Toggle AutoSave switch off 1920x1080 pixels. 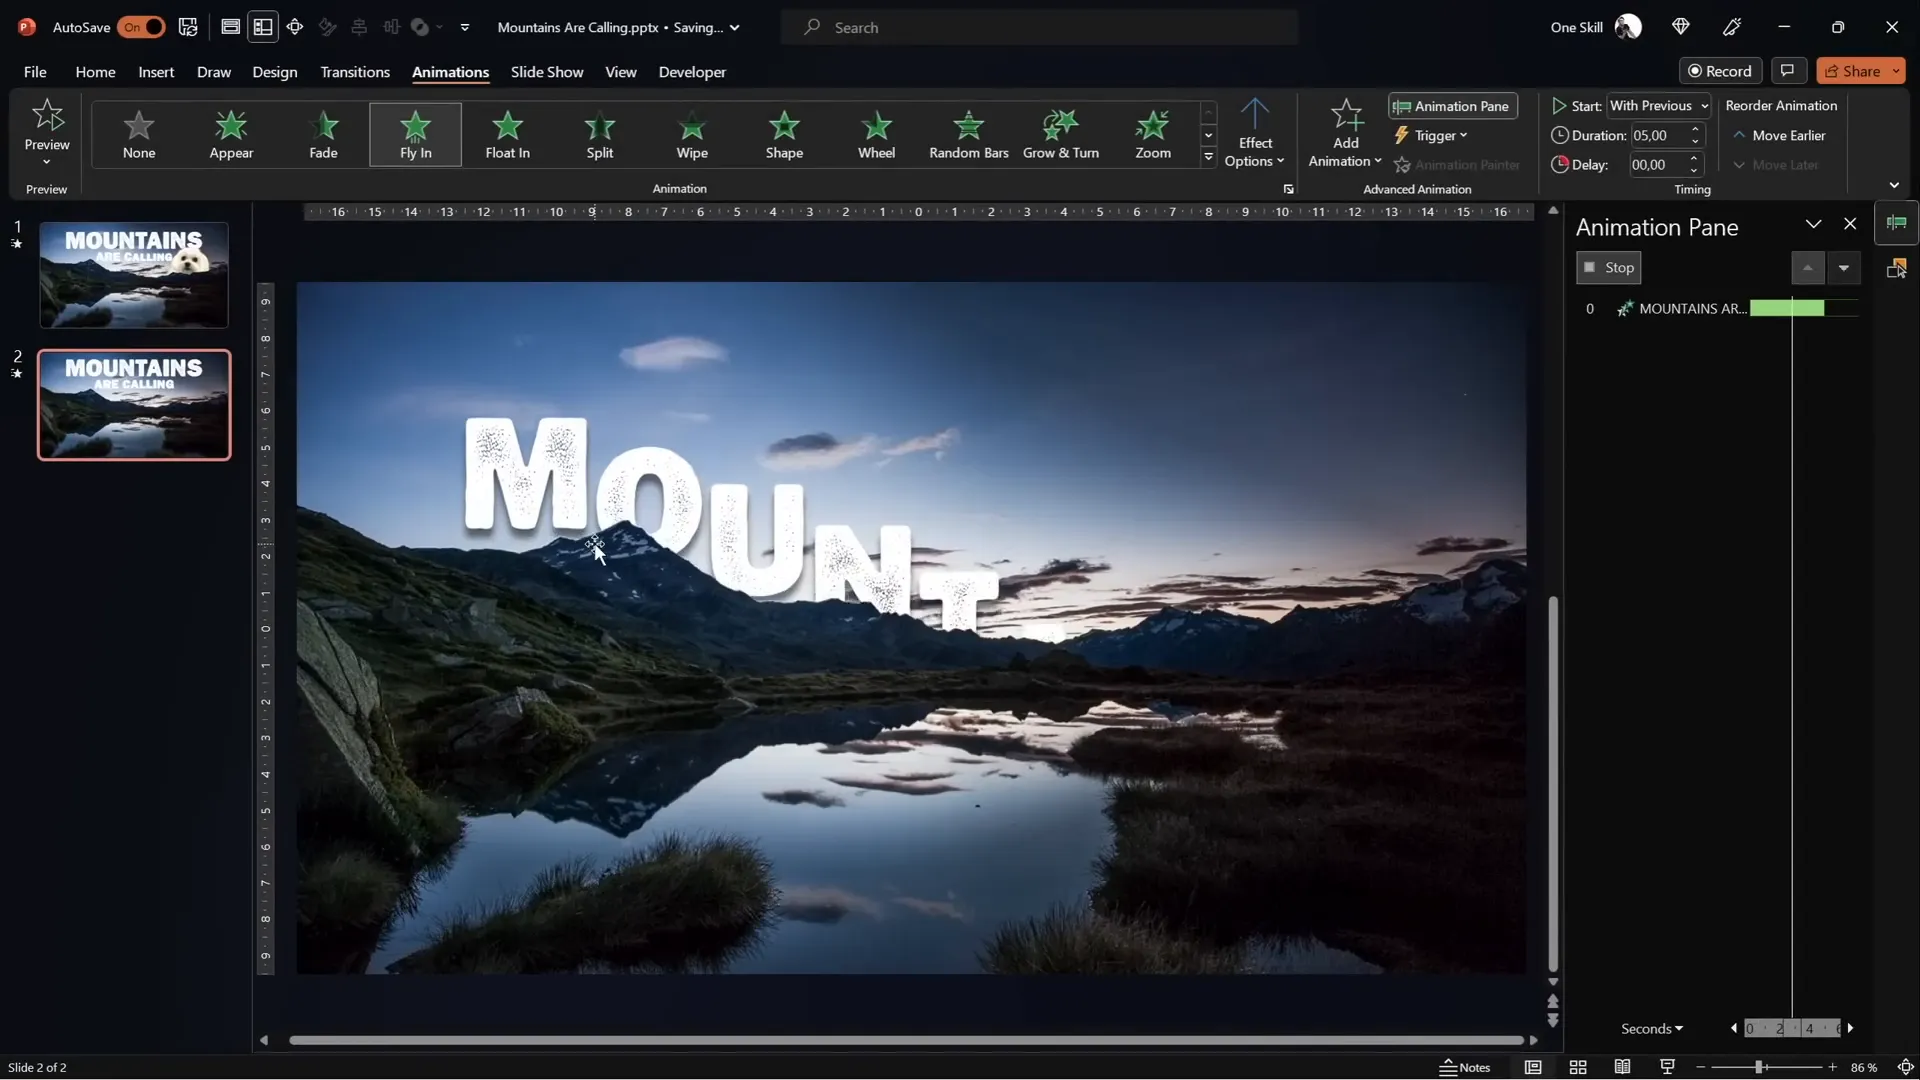point(141,27)
